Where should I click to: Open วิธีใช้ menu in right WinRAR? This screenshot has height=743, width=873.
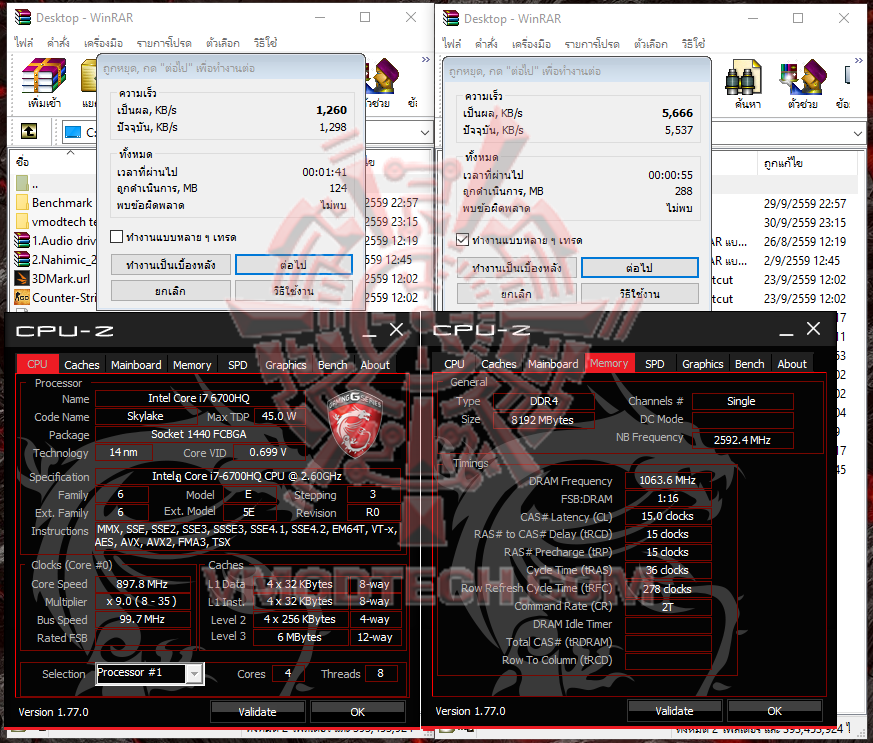click(694, 44)
